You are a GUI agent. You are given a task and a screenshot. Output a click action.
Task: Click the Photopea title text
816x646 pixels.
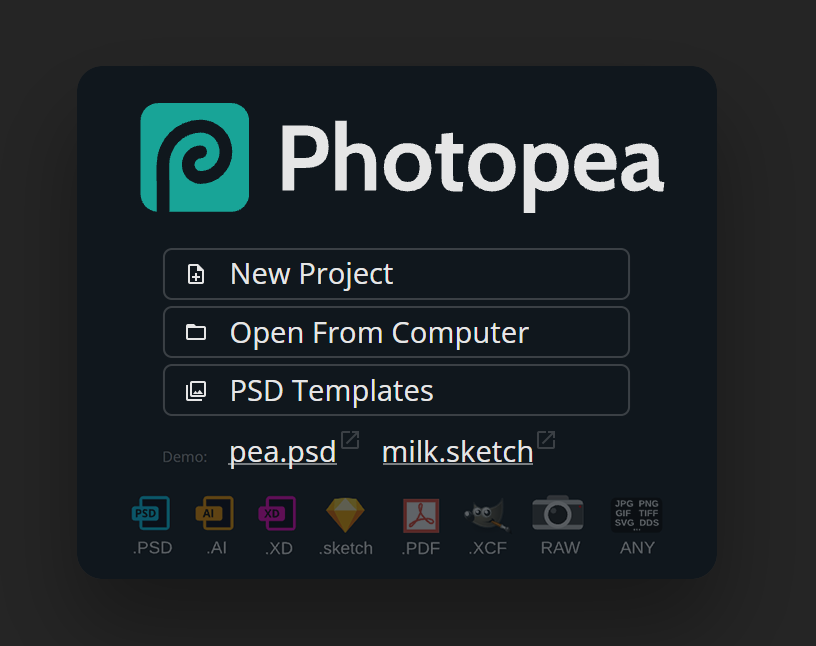pos(472,158)
